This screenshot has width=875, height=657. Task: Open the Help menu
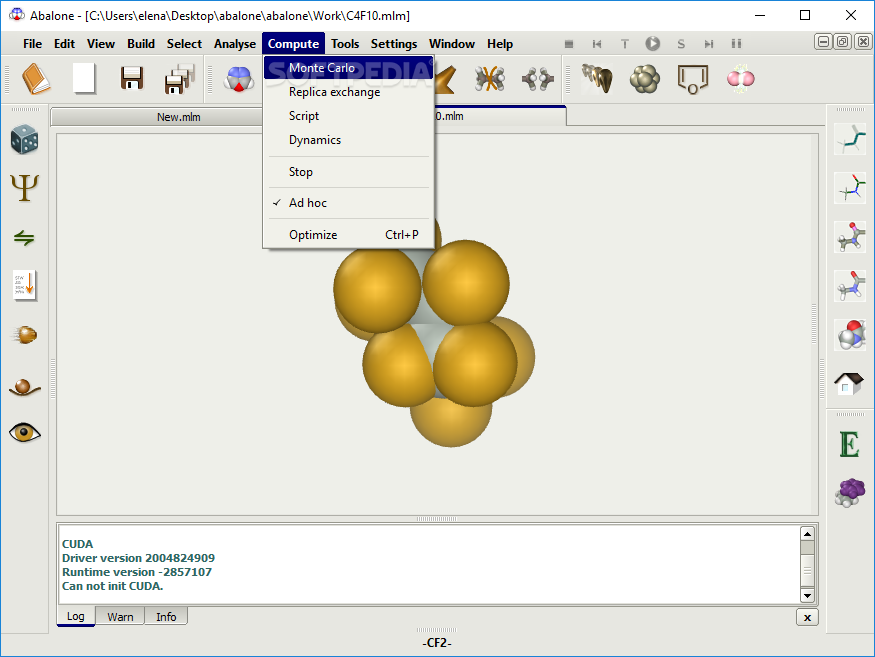[x=500, y=44]
